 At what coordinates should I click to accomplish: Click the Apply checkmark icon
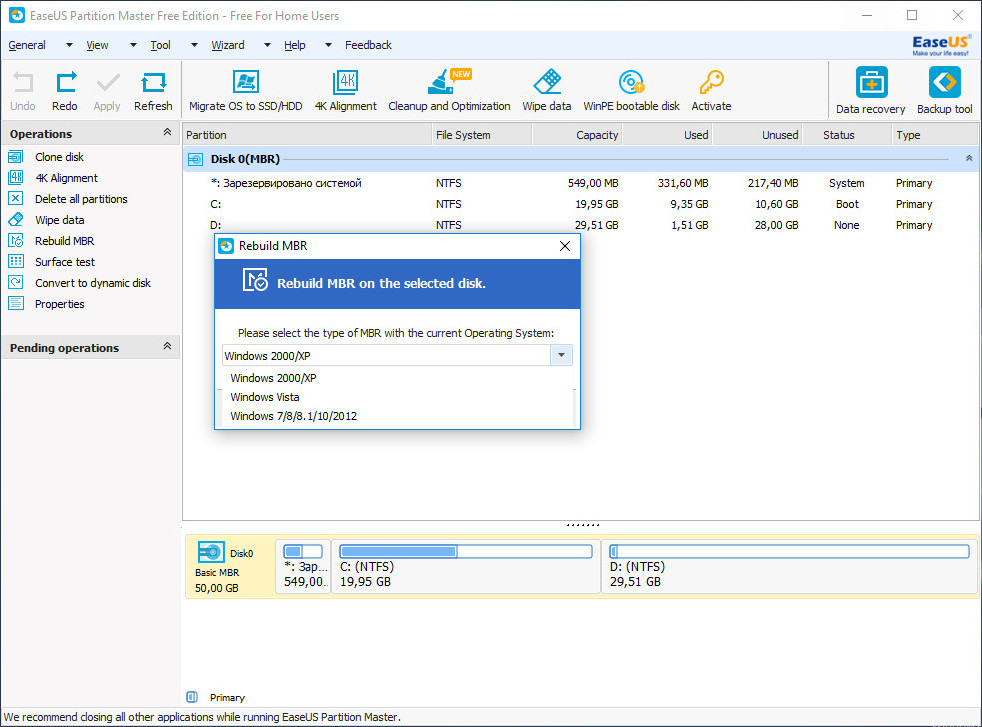tap(108, 83)
